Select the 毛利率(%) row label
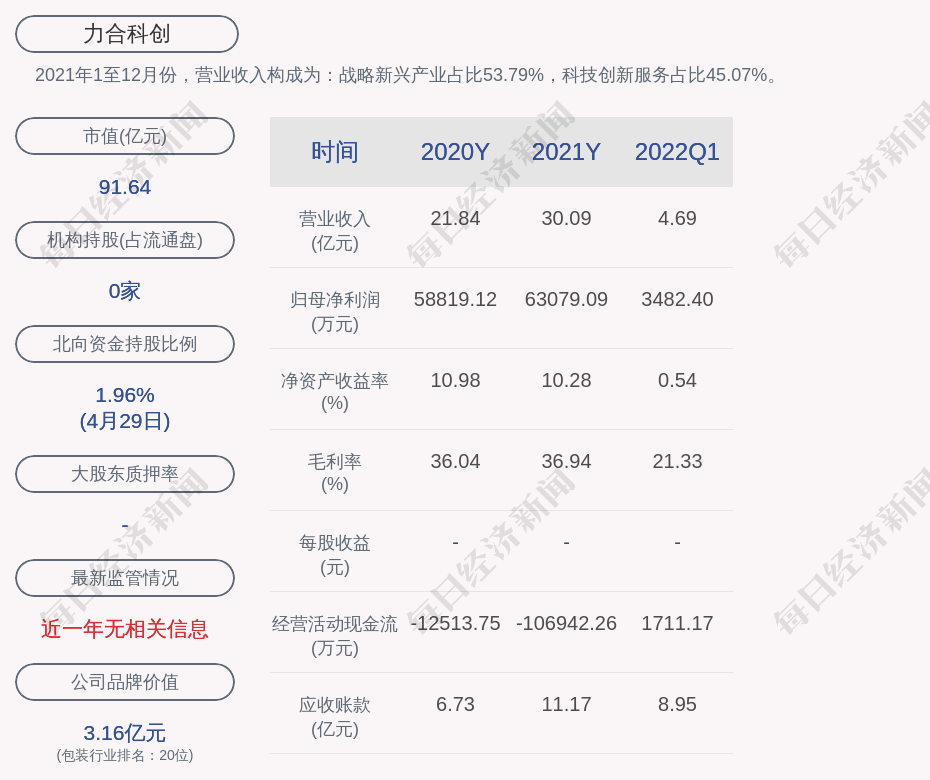 point(335,473)
